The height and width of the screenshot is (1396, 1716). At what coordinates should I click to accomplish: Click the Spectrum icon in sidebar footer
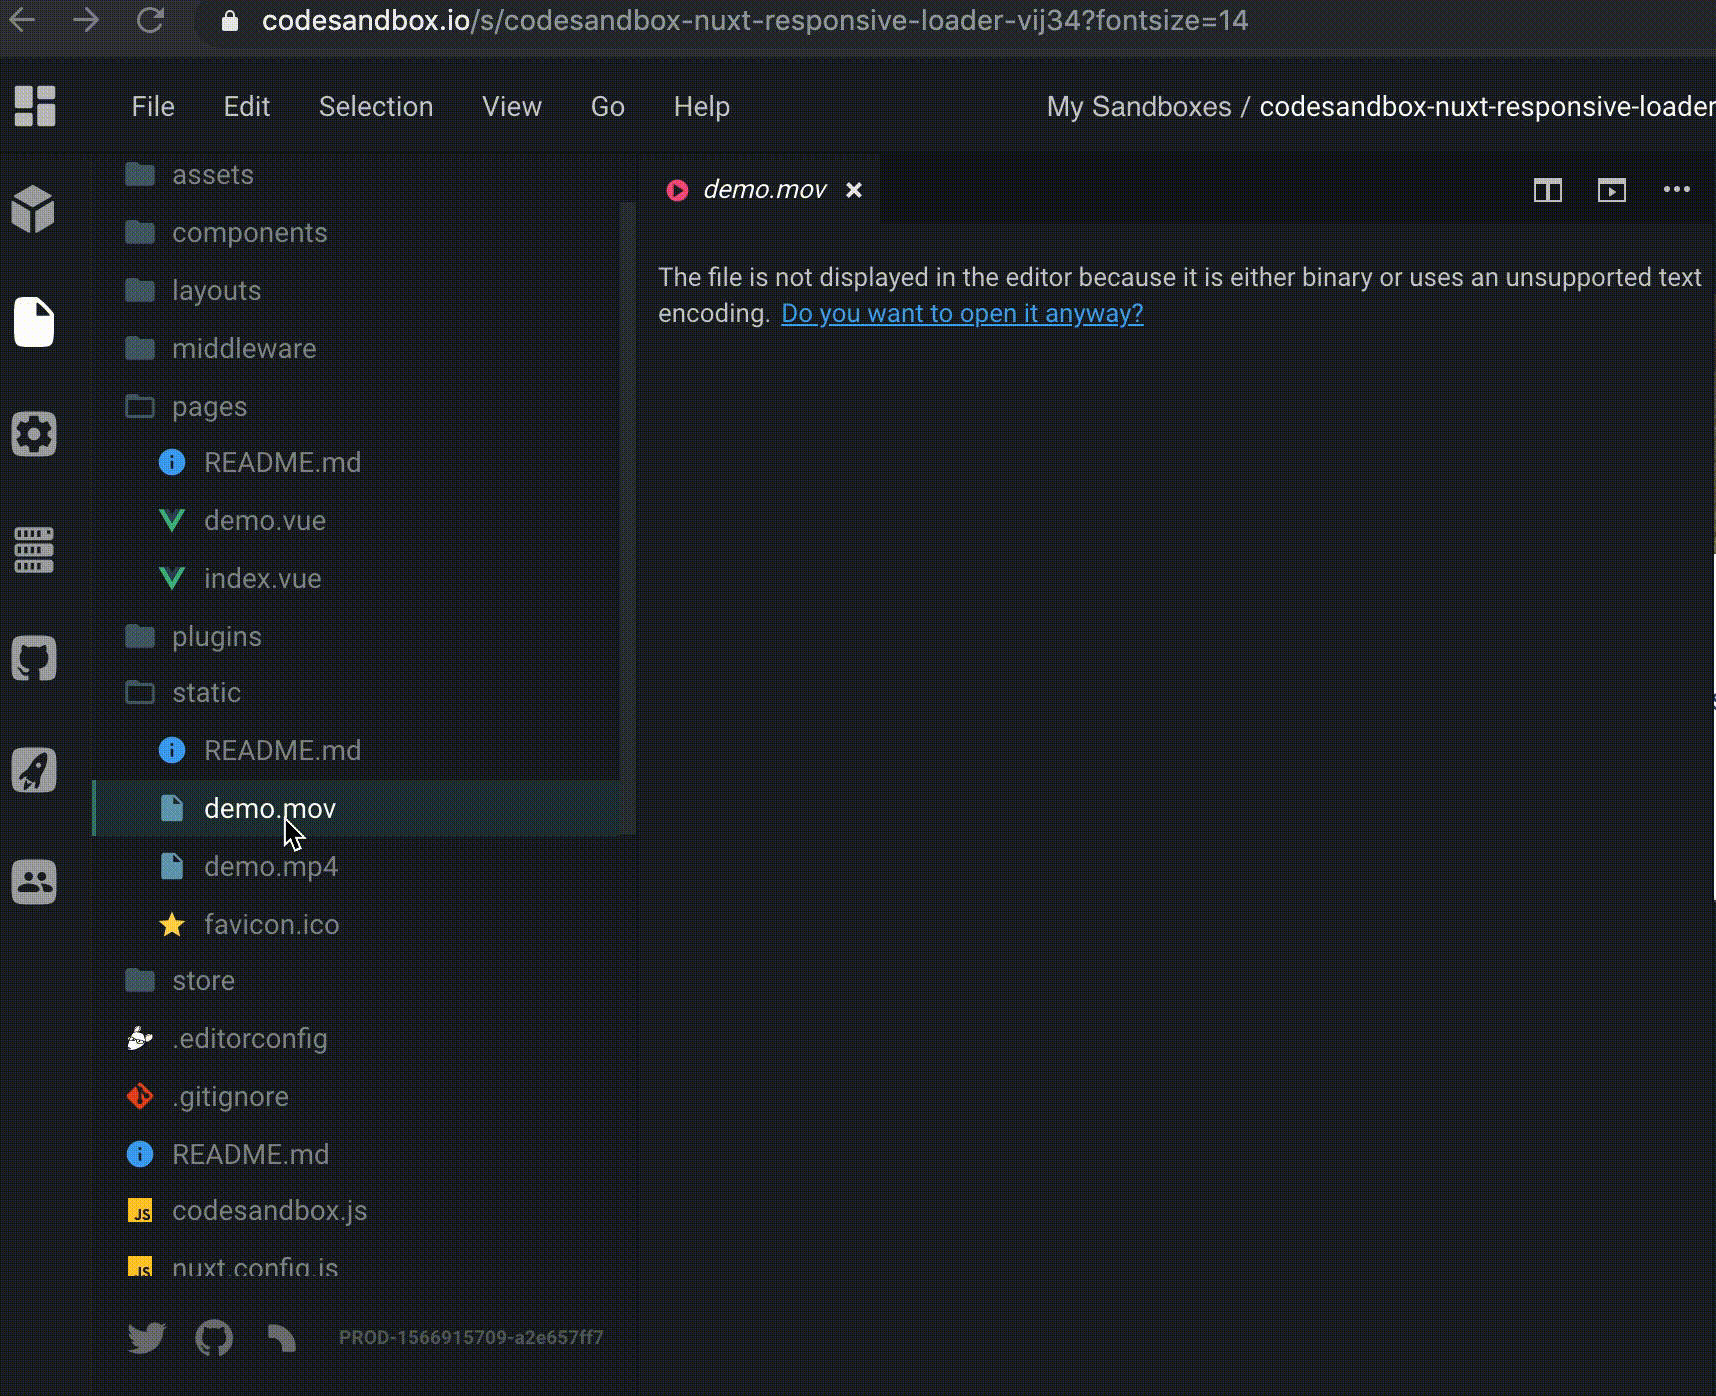tap(281, 1338)
